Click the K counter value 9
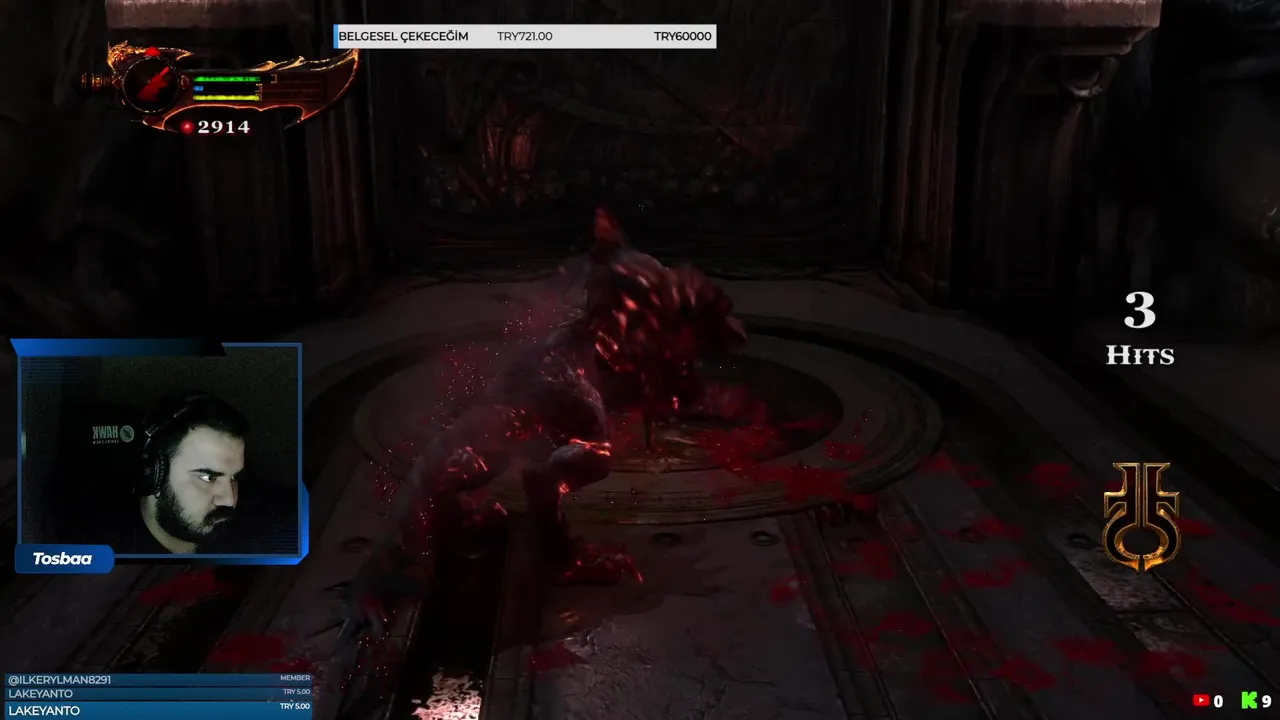The image size is (1280, 720). (x=1266, y=702)
